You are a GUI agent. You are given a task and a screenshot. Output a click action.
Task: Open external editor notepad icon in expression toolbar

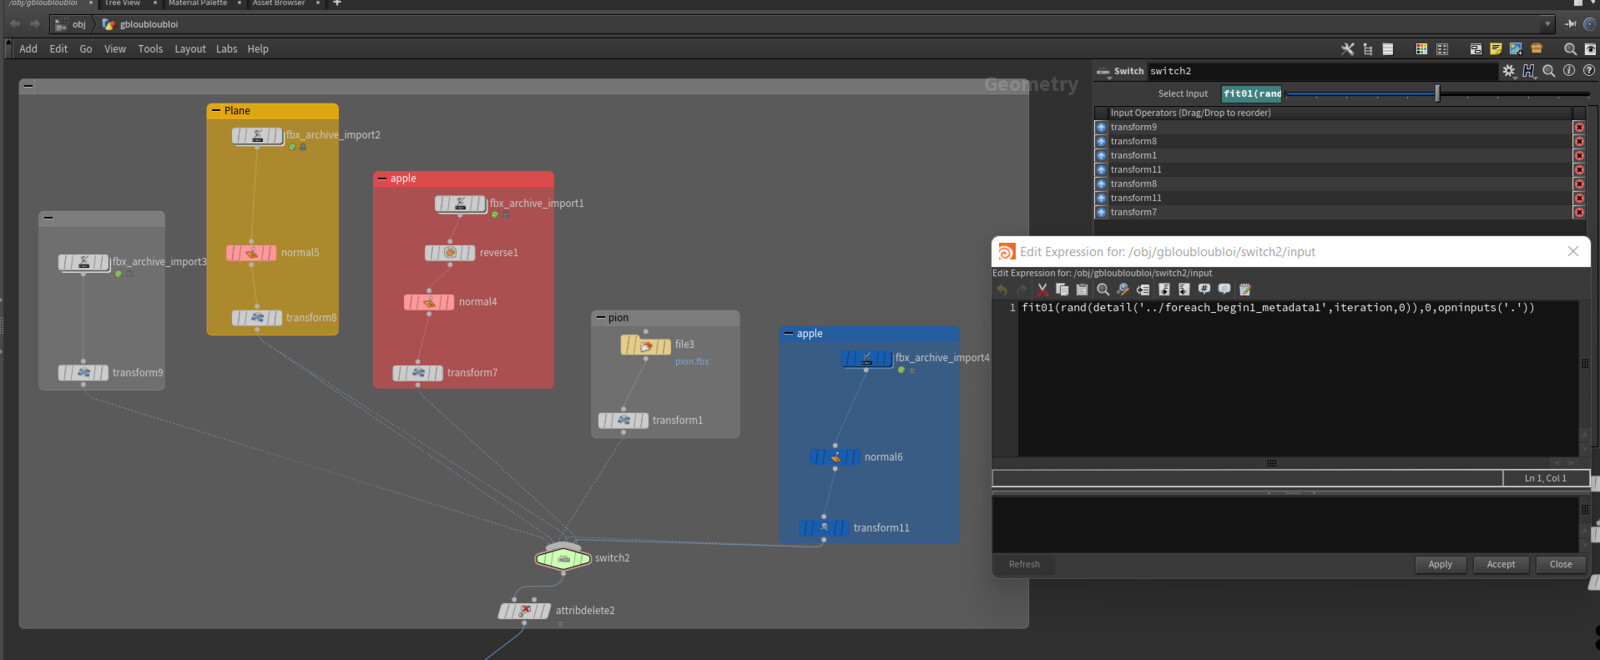coord(1245,290)
